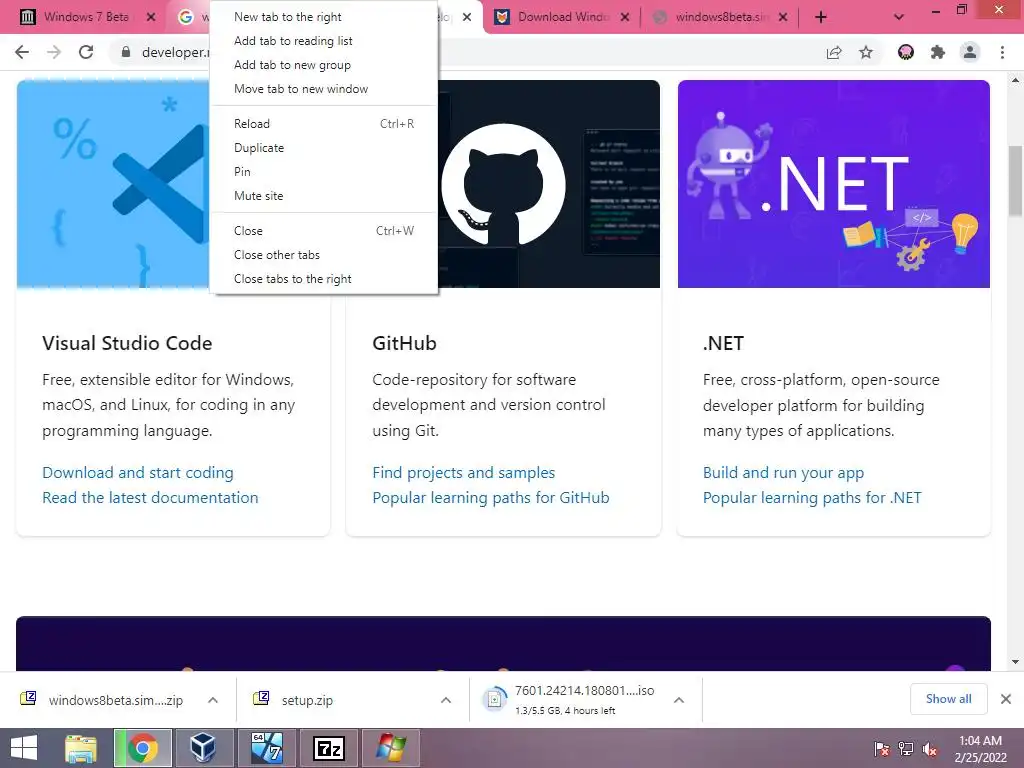Click the muted volume tray icon

click(931, 749)
